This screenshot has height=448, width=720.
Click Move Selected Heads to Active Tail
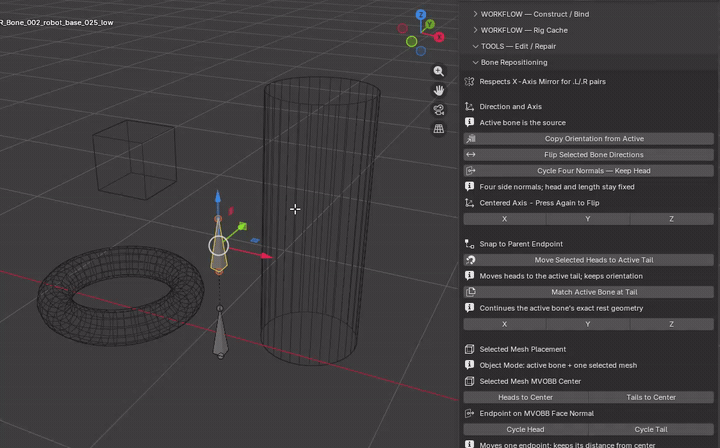point(589,260)
